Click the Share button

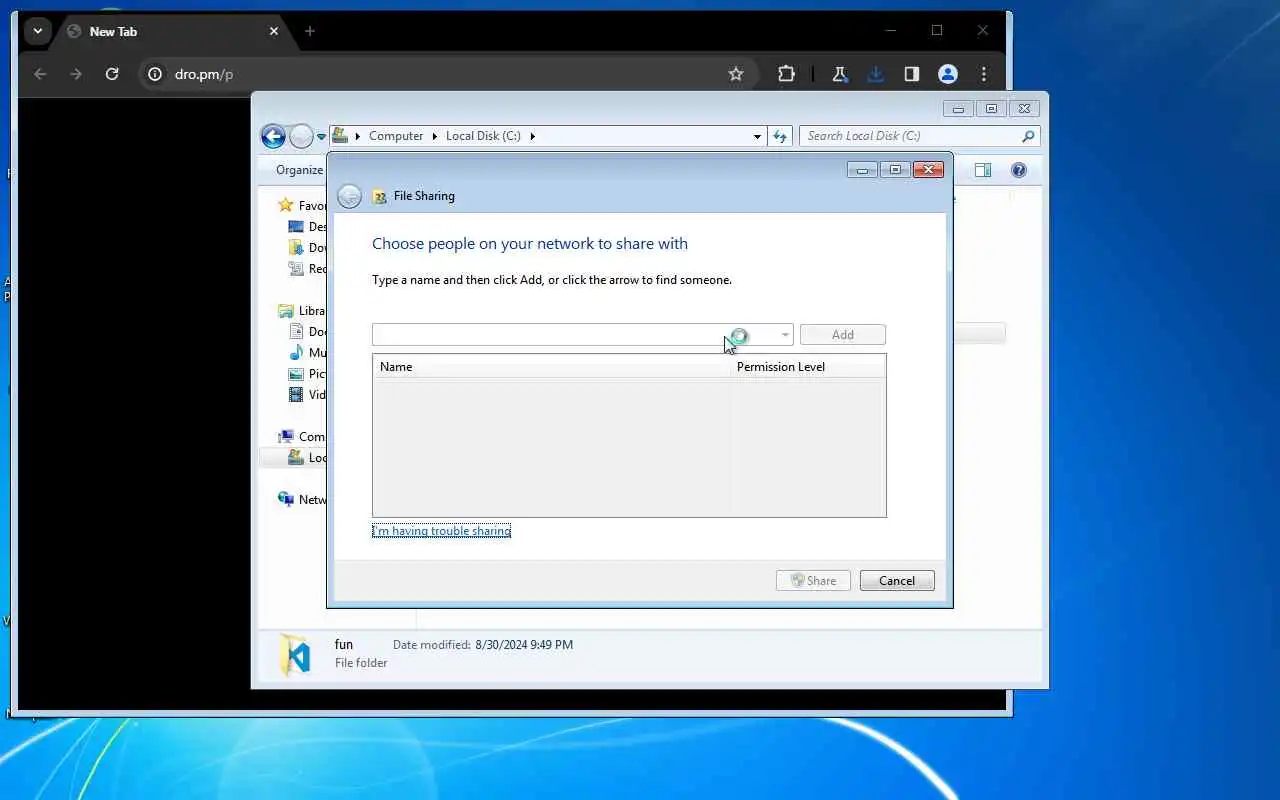coord(813,581)
